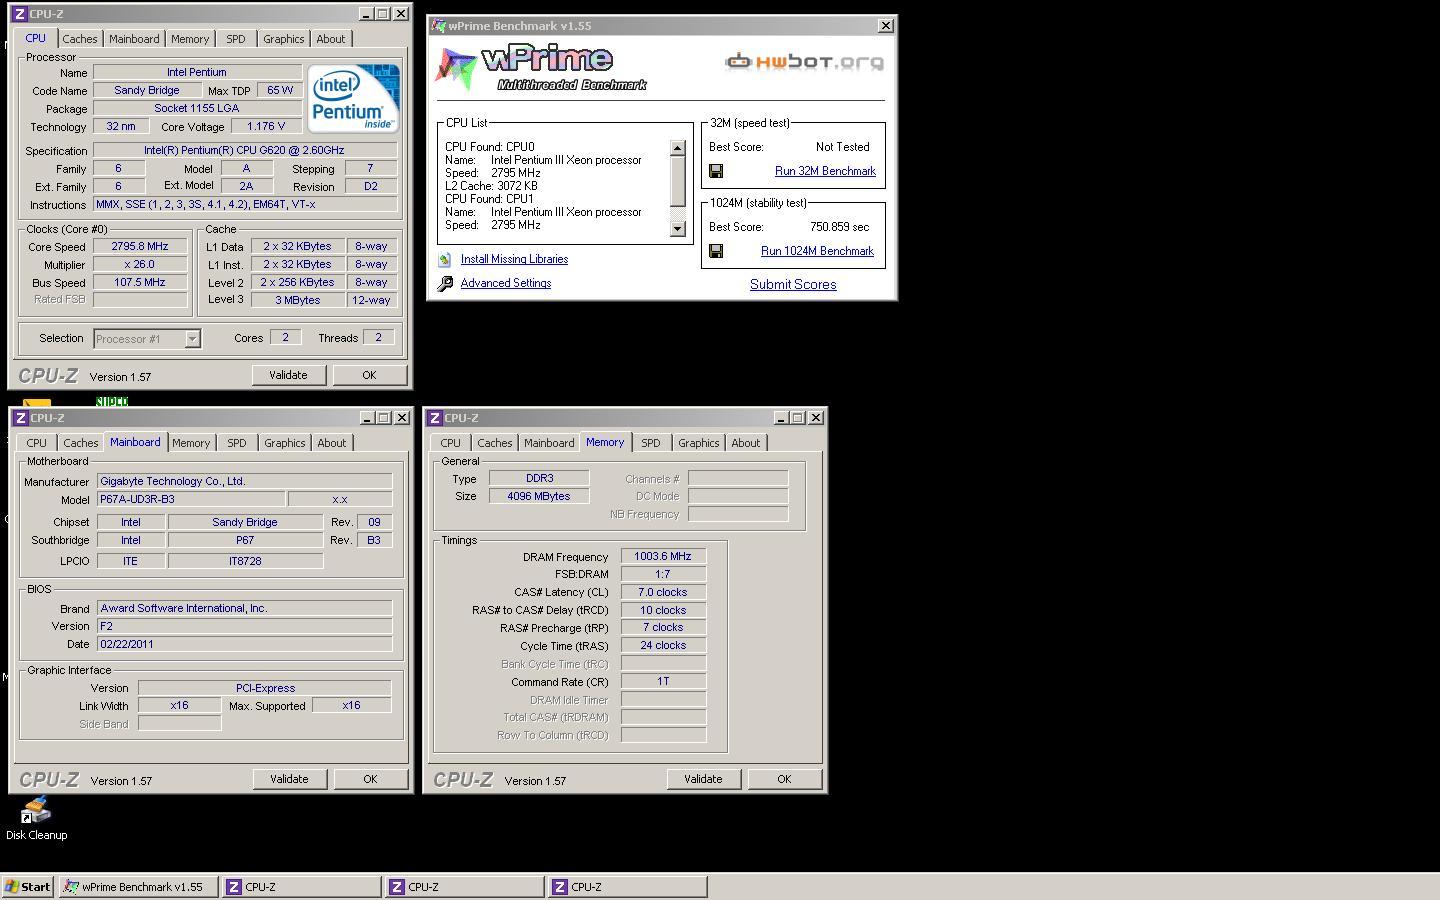
Task: Click the wPrime Benchmark title bar icon
Action: 439,26
